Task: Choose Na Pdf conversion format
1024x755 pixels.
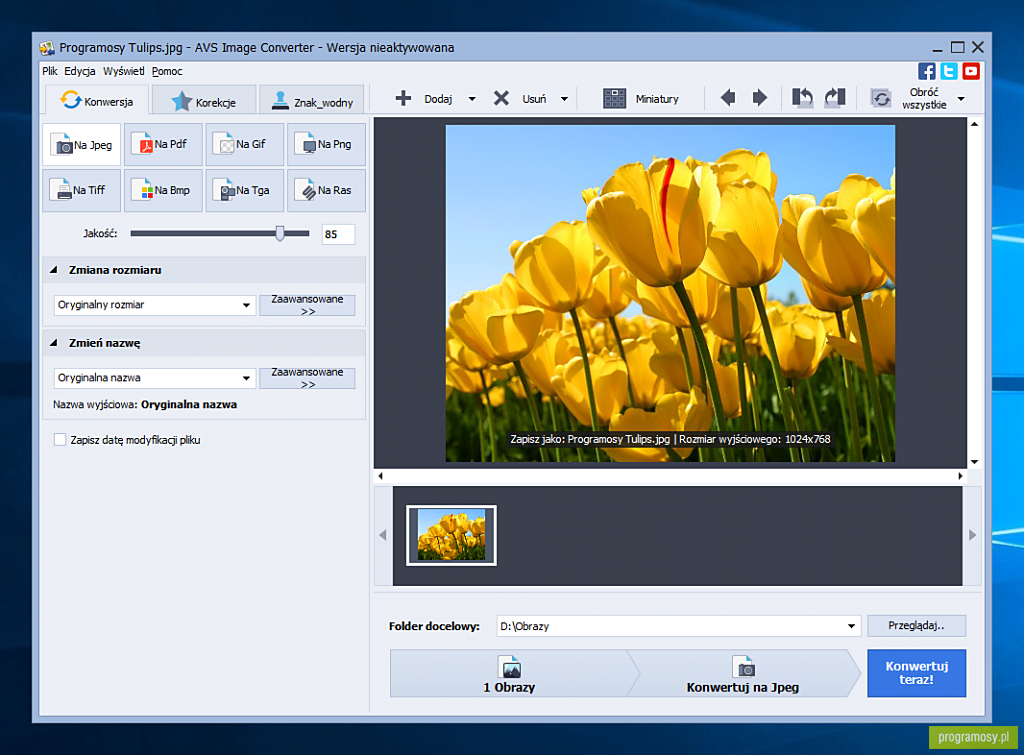Action: (x=163, y=144)
